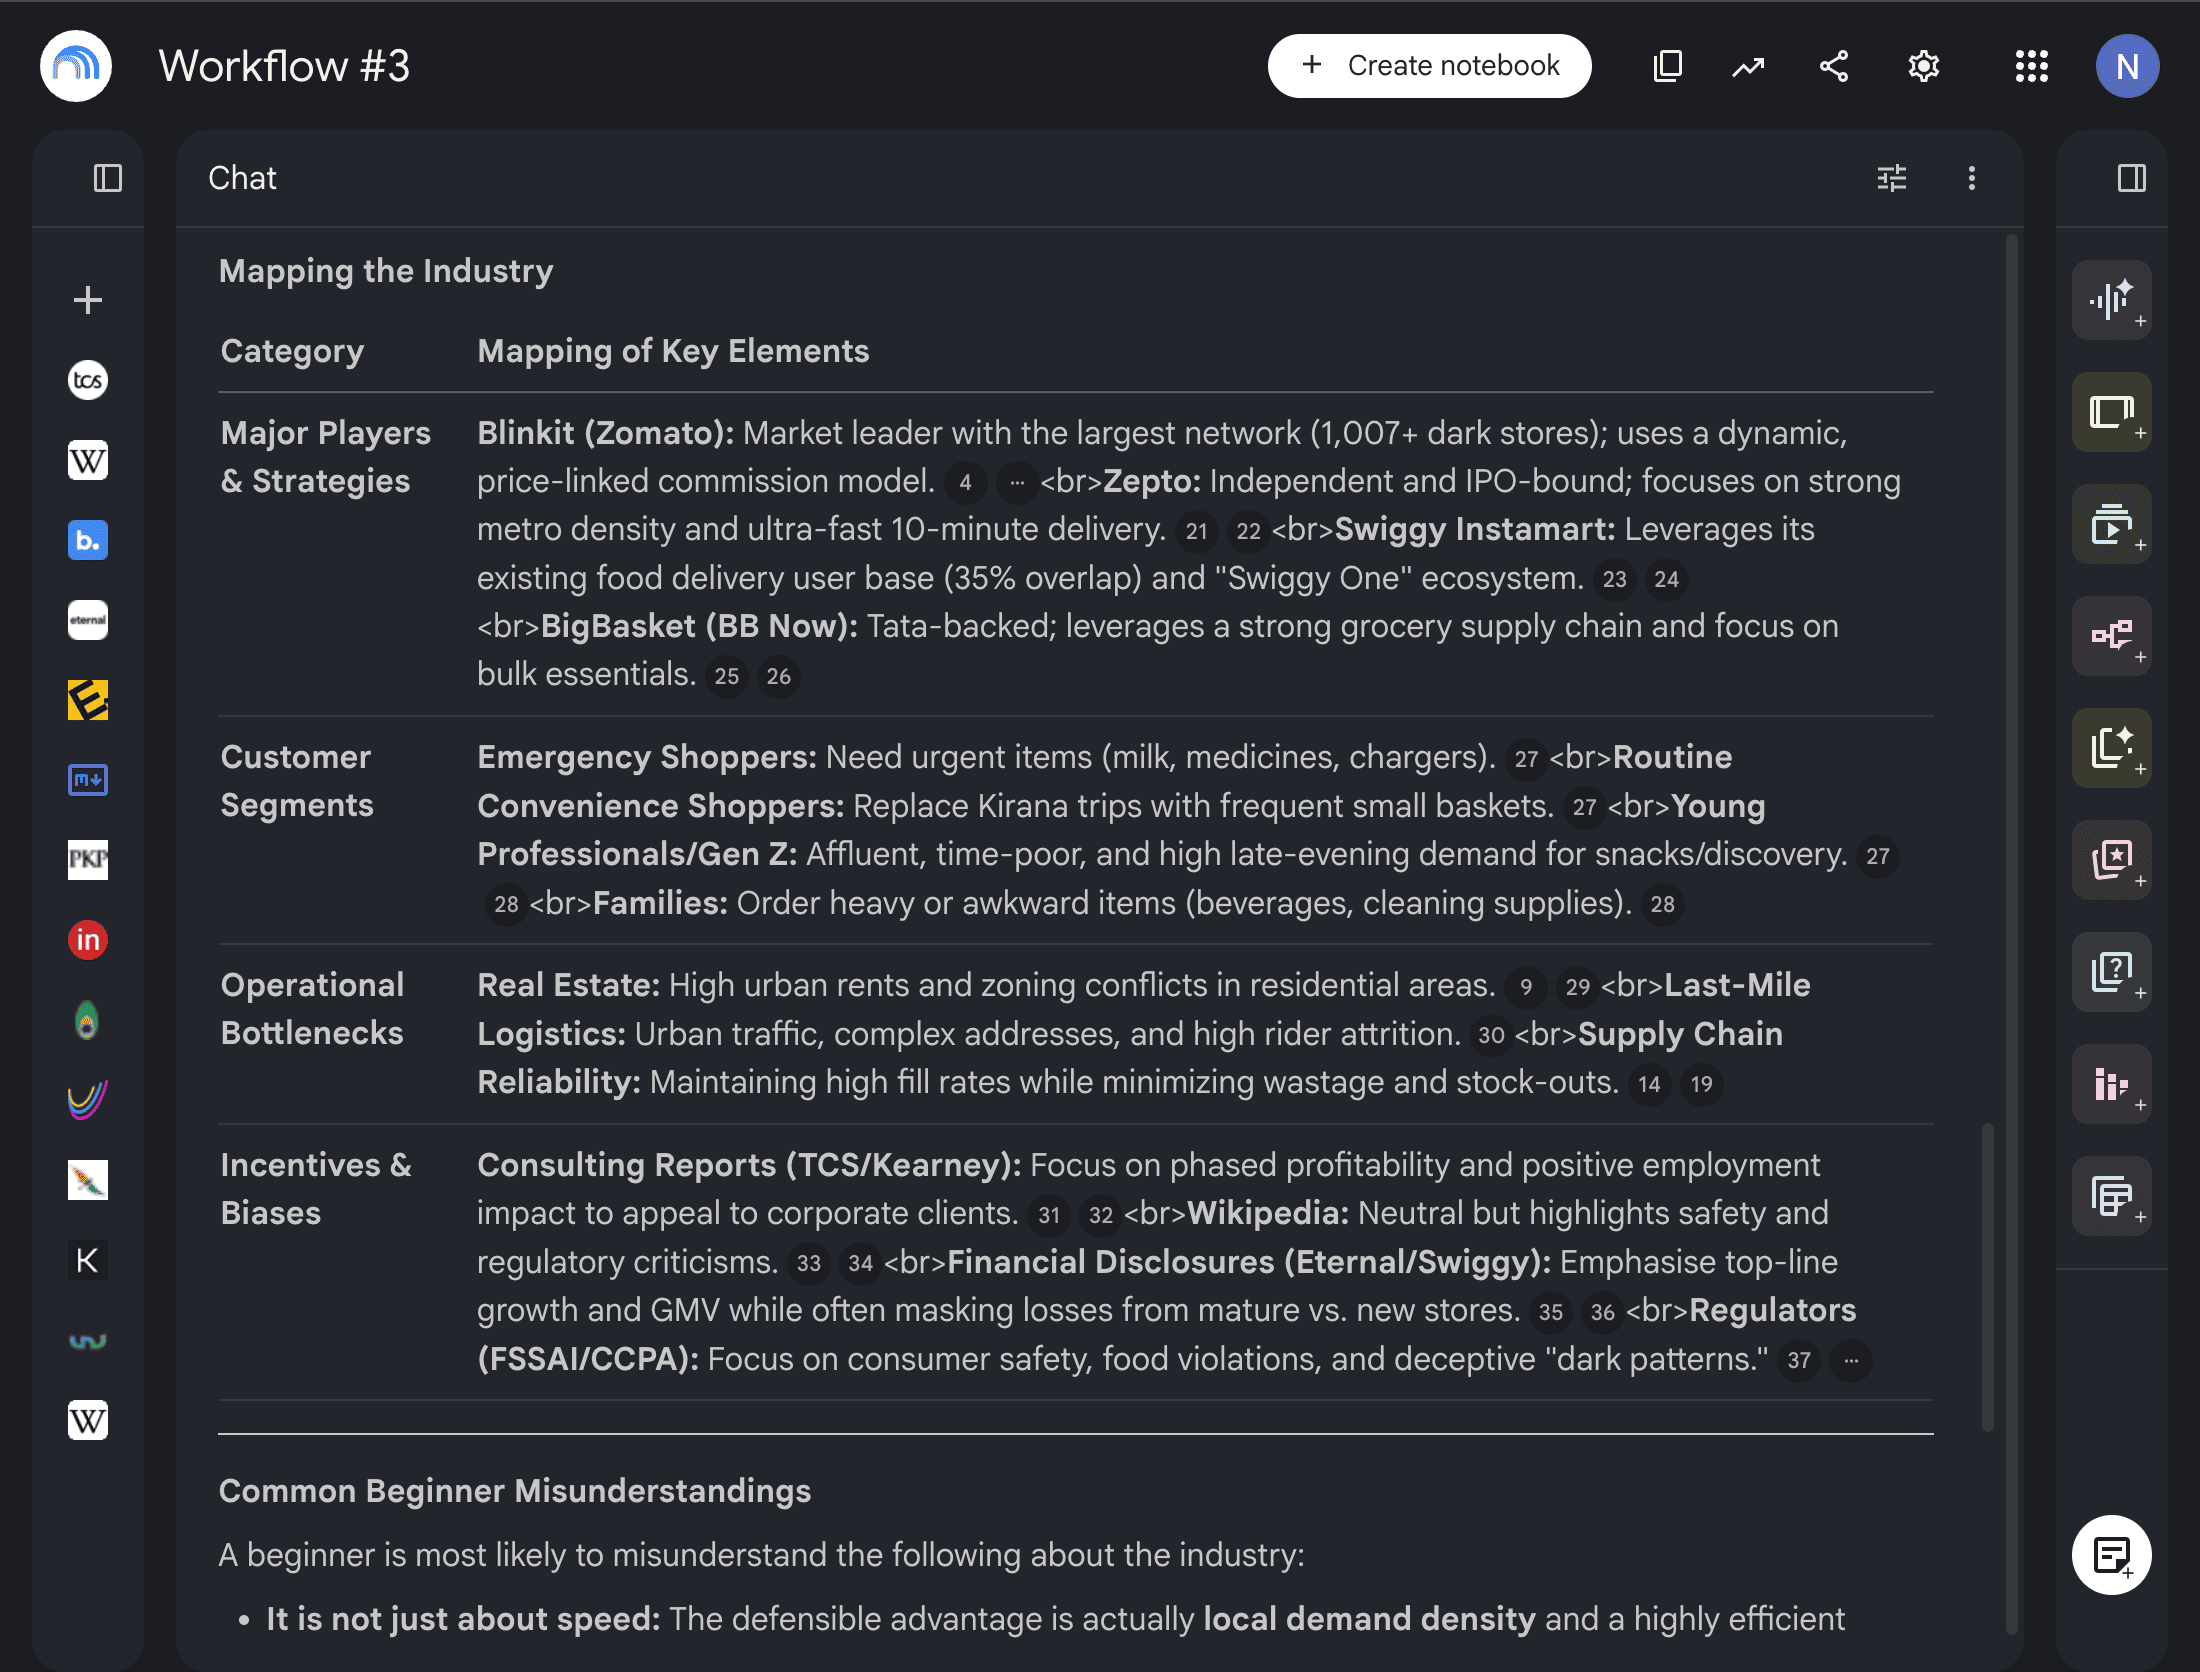Open citation 25 for BigBasket
This screenshot has height=1672, width=2200.
point(727,677)
